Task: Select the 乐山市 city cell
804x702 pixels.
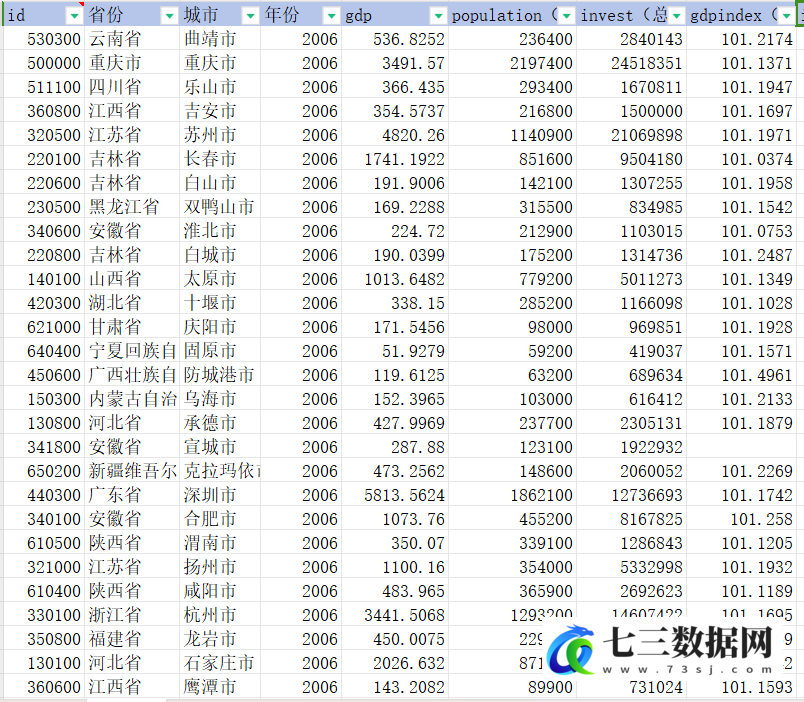Action: click(220, 87)
